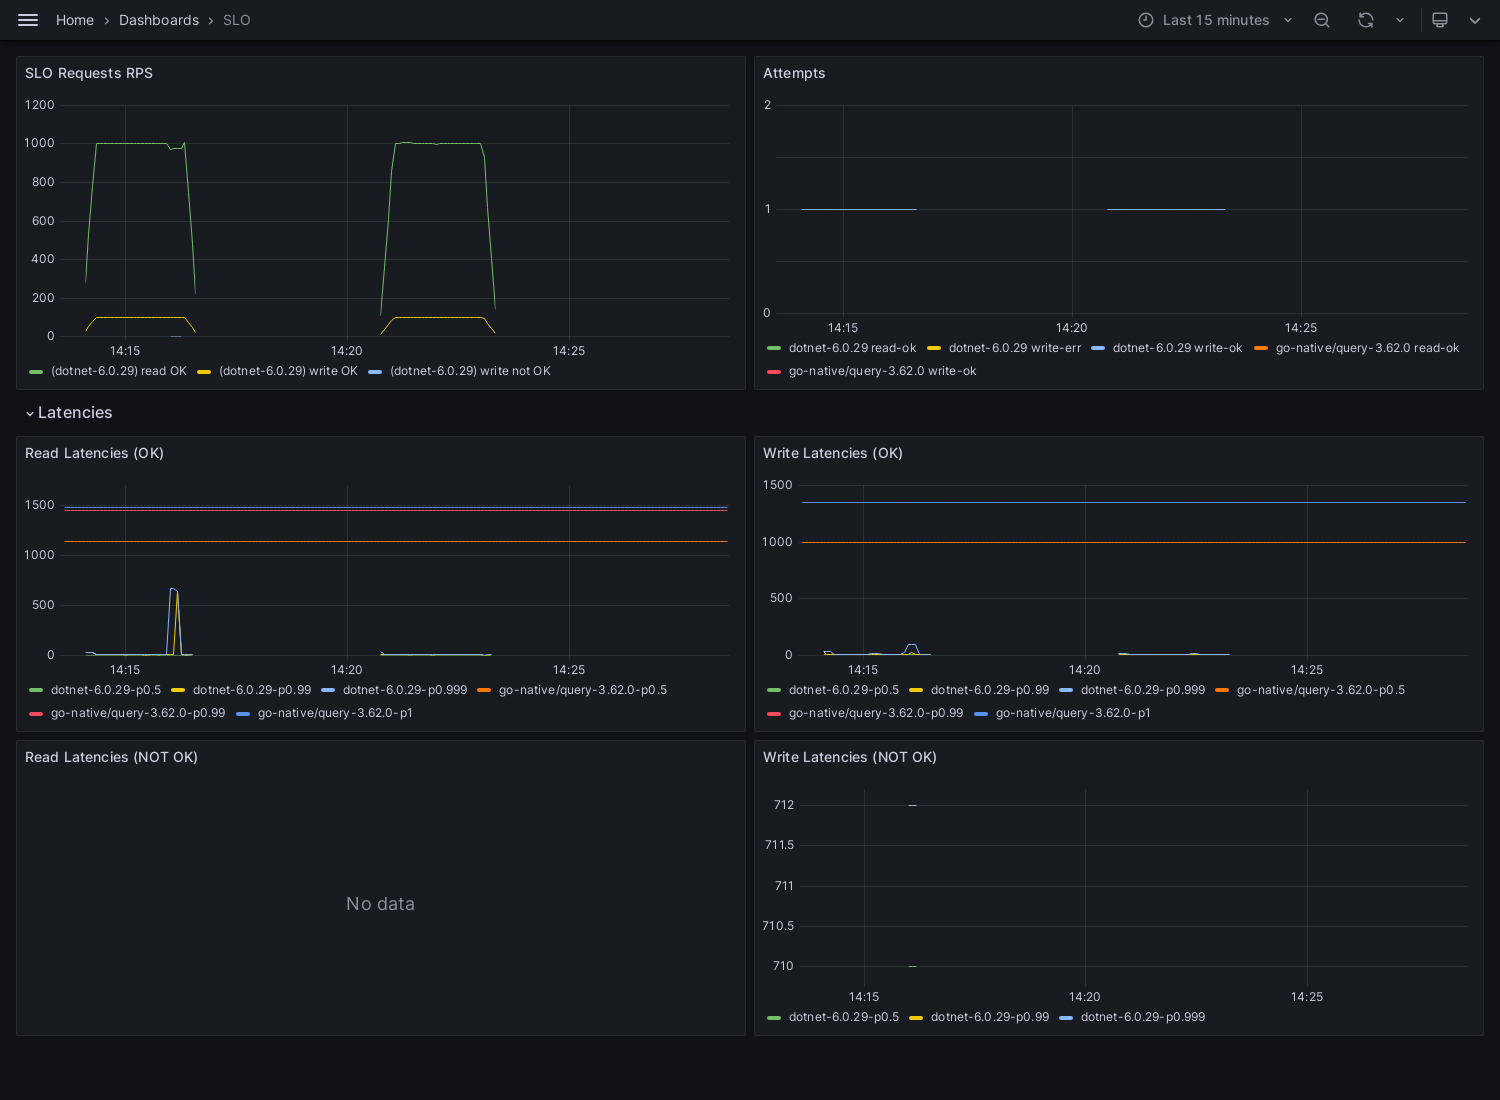Toggle go-native/query-3.62.0-p0.99 in Read Latencies (OK)

pos(138,713)
